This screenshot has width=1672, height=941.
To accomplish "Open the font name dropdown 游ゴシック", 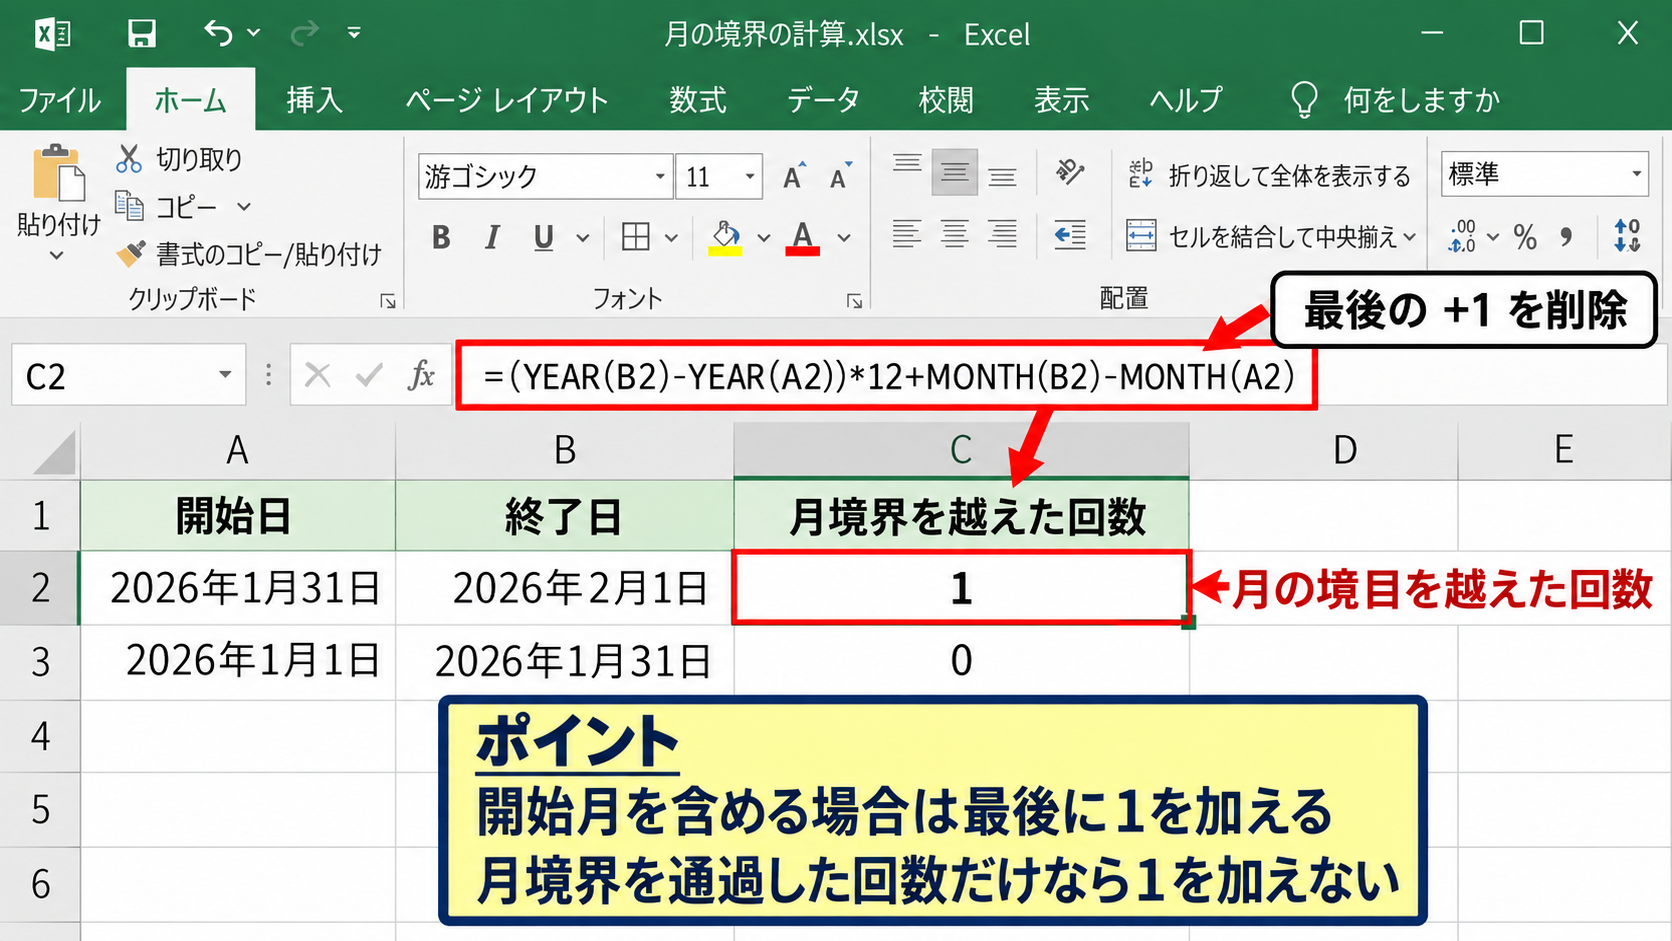I will pyautogui.click(x=660, y=177).
